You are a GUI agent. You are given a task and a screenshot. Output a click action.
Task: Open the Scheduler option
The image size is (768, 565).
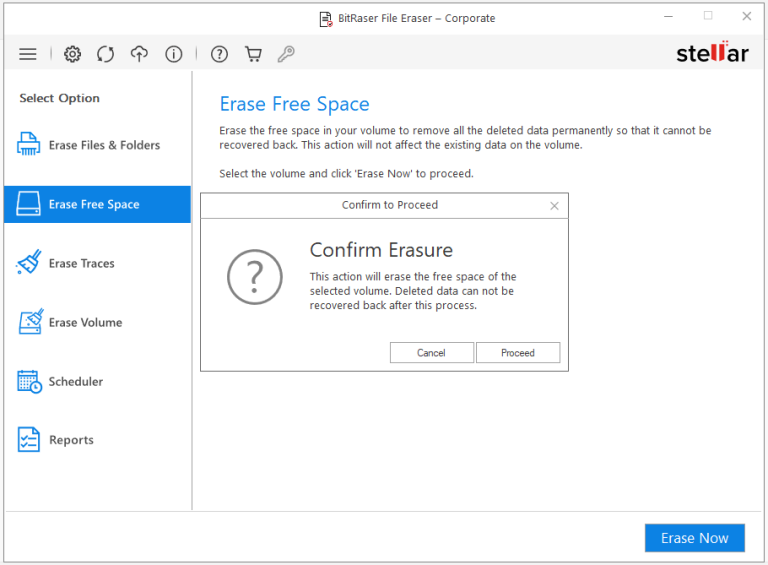pos(97,381)
